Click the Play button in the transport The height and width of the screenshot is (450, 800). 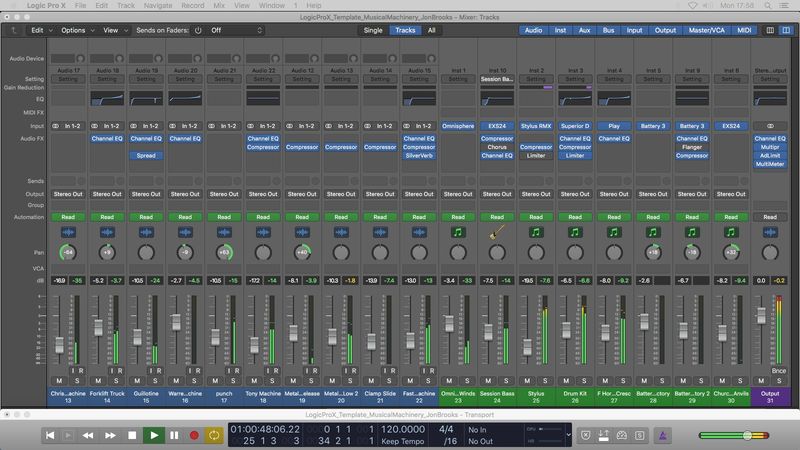(154, 435)
